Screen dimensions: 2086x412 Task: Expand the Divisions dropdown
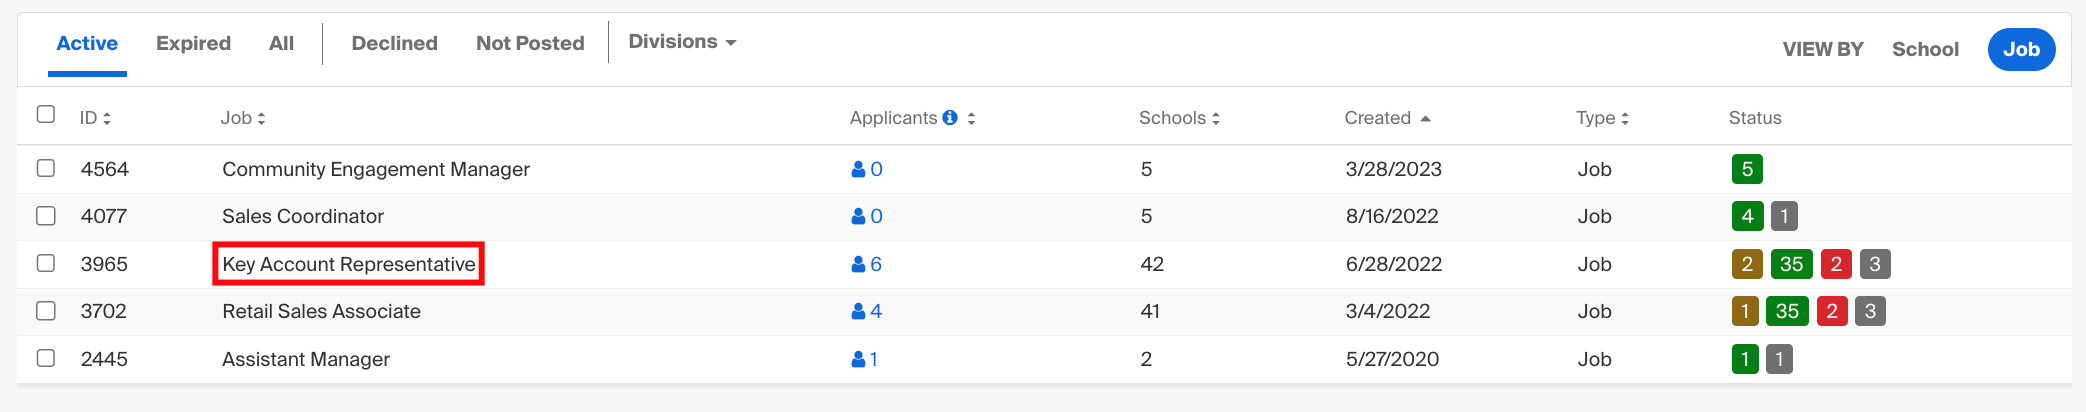pyautogui.click(x=682, y=42)
